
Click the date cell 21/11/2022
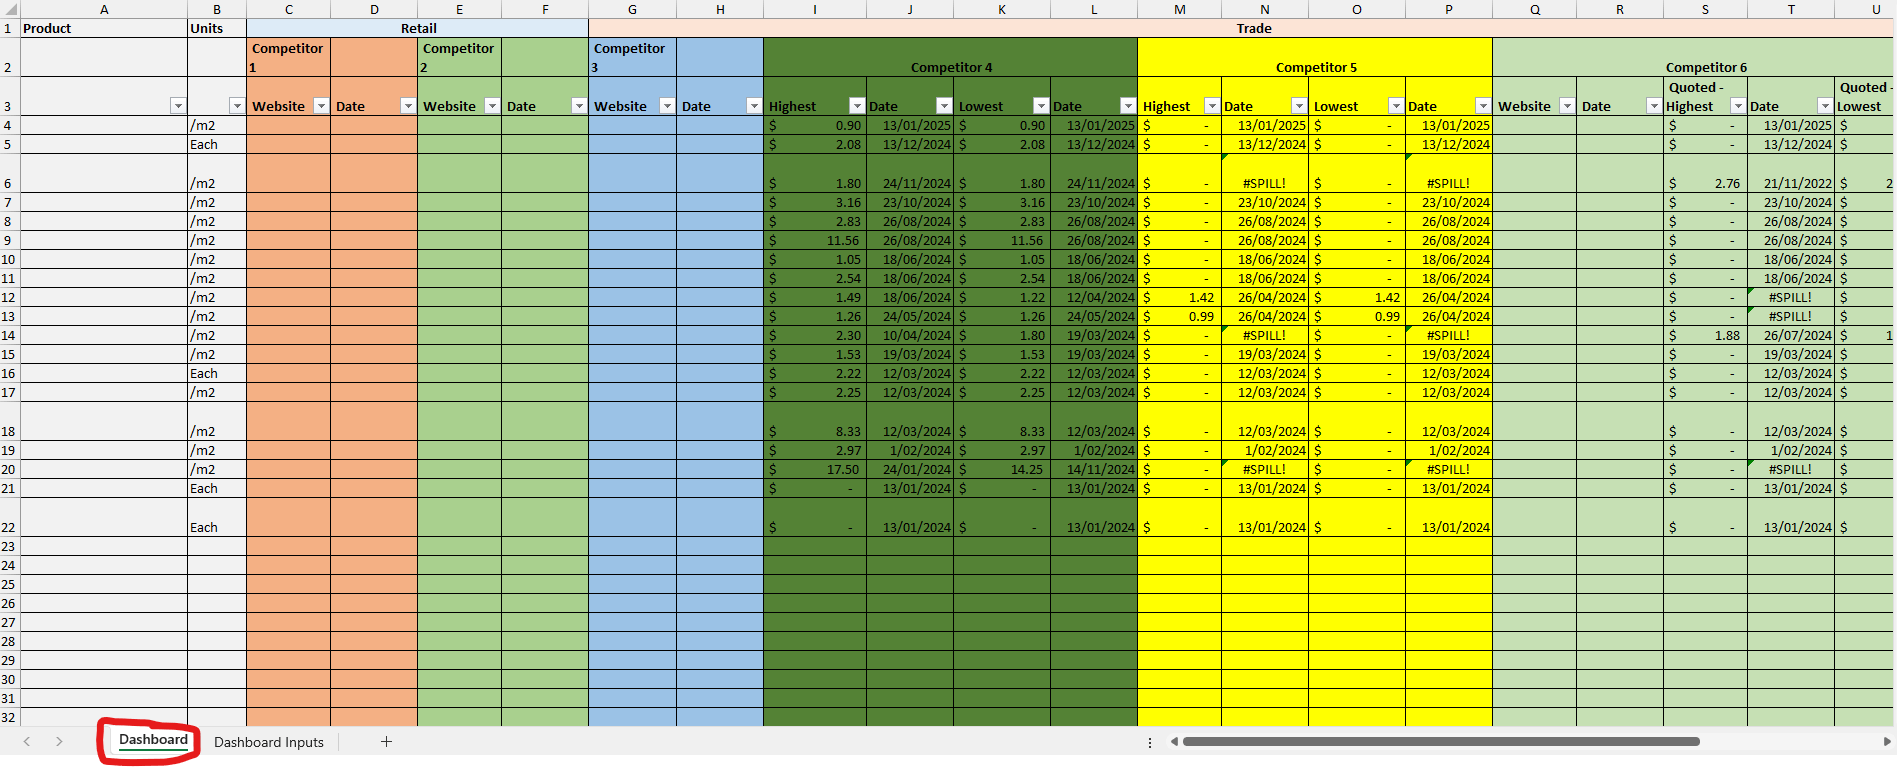1791,173
